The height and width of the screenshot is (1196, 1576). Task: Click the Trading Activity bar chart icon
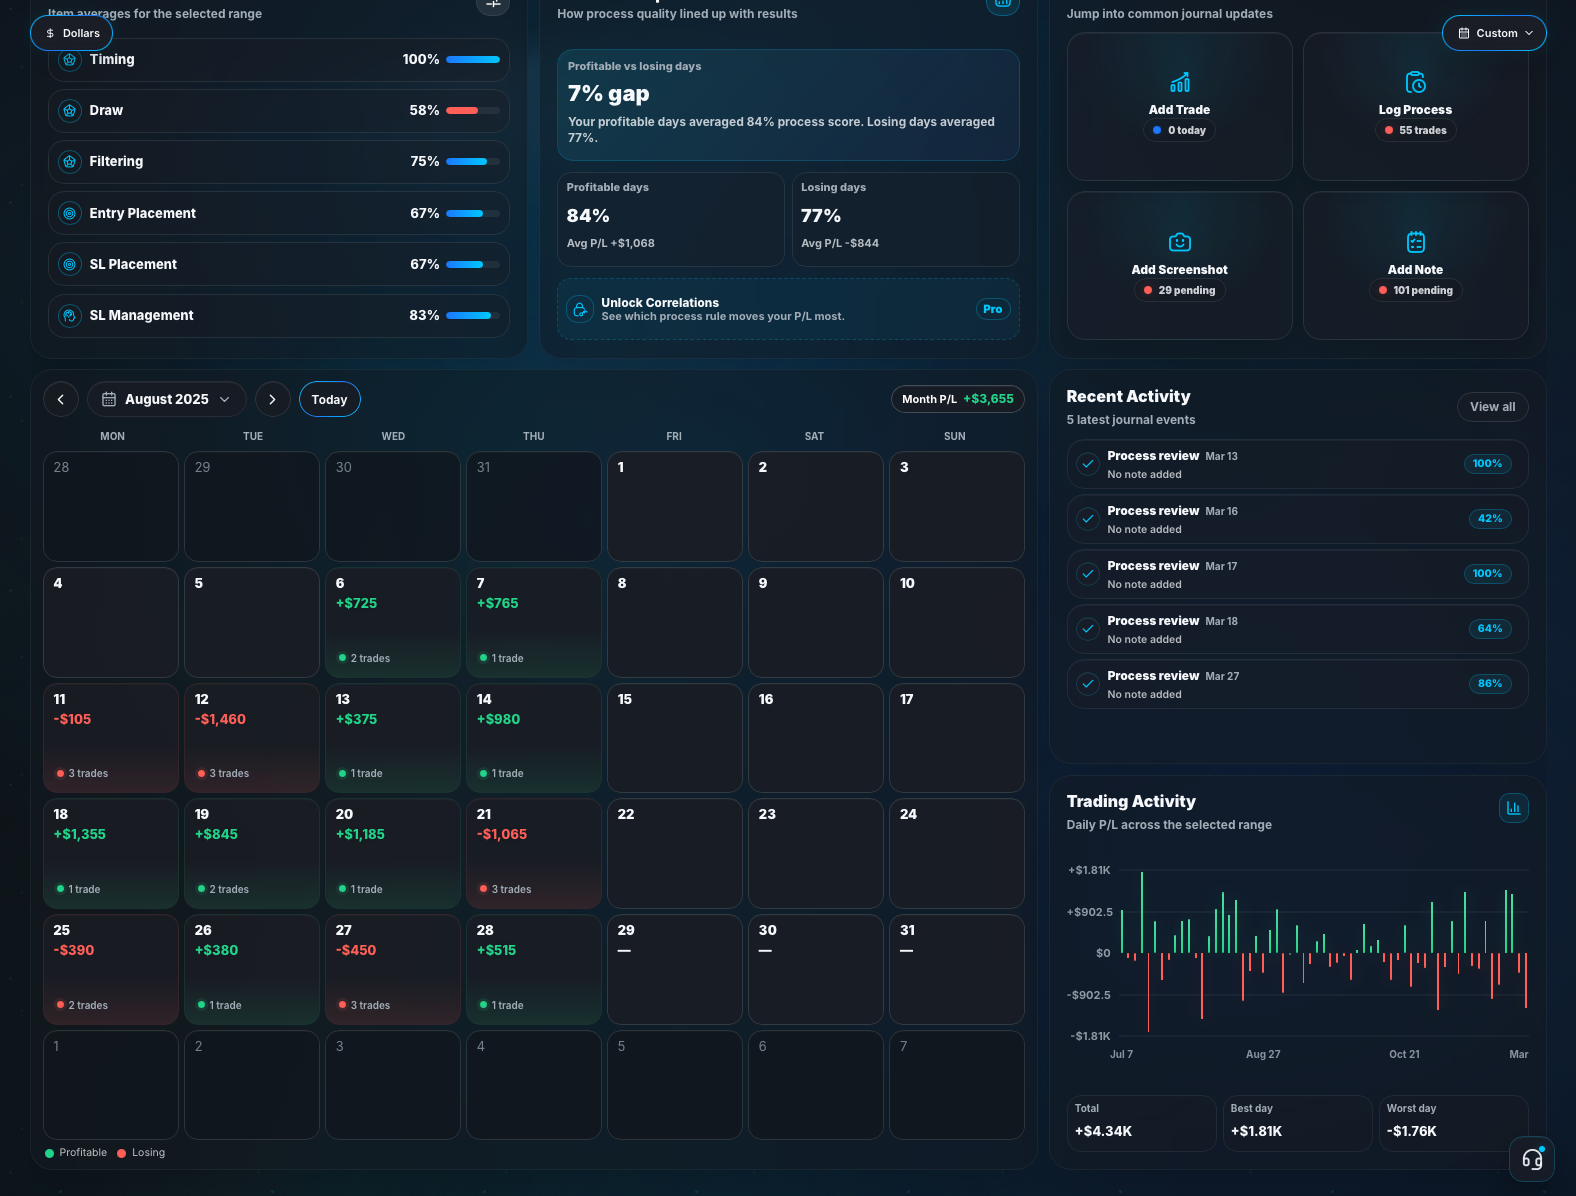(x=1514, y=808)
